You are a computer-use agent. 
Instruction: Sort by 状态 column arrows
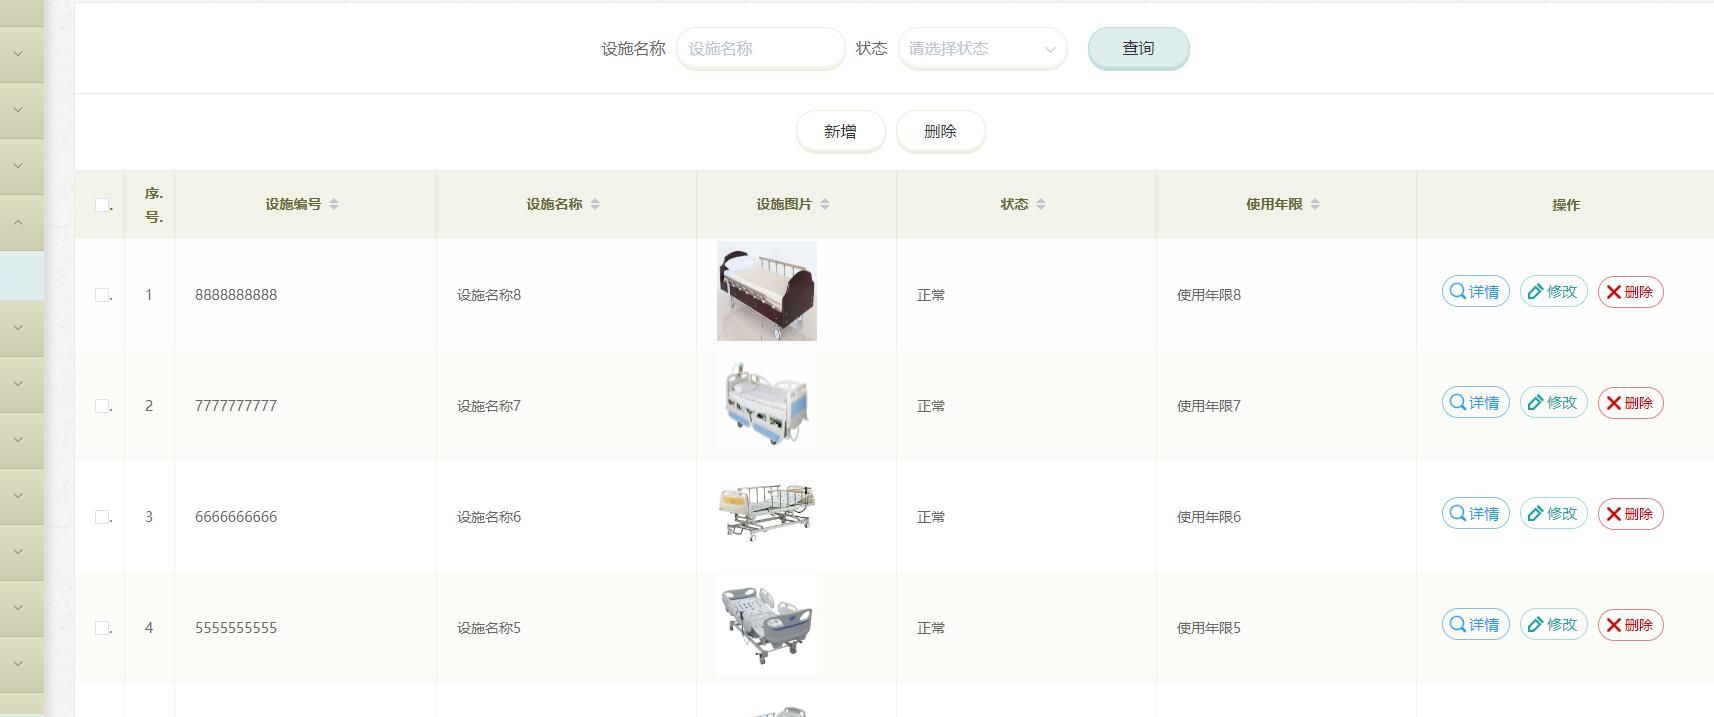(1041, 204)
